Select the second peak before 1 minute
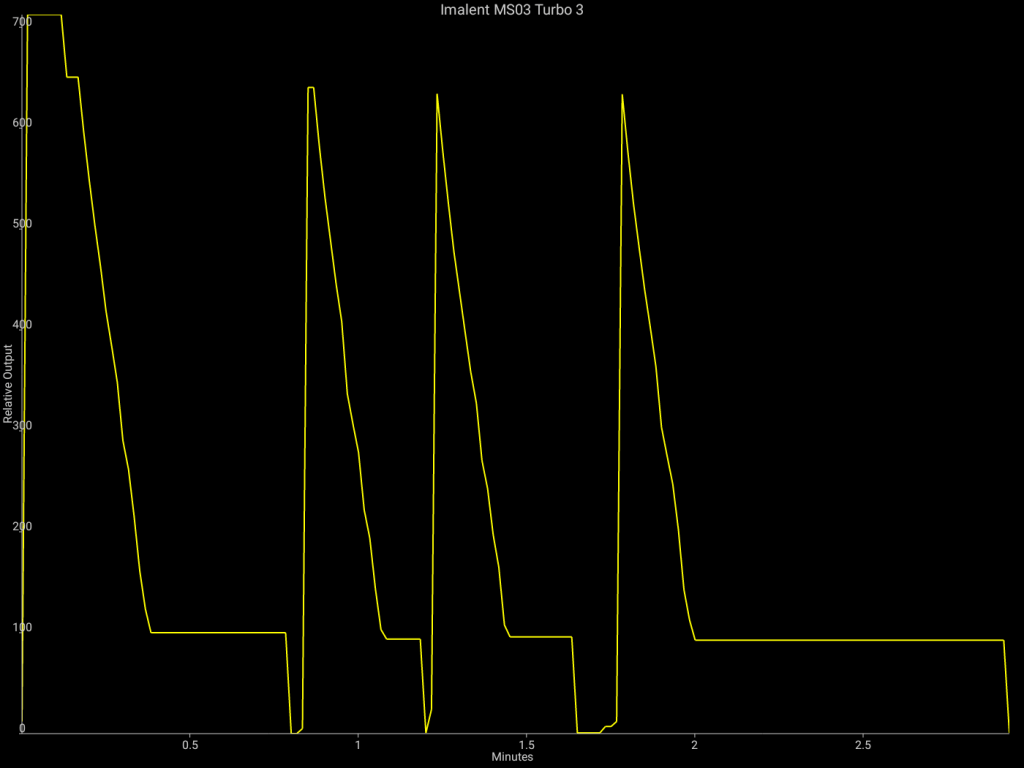The width and height of the screenshot is (1024, 768). click(311, 88)
